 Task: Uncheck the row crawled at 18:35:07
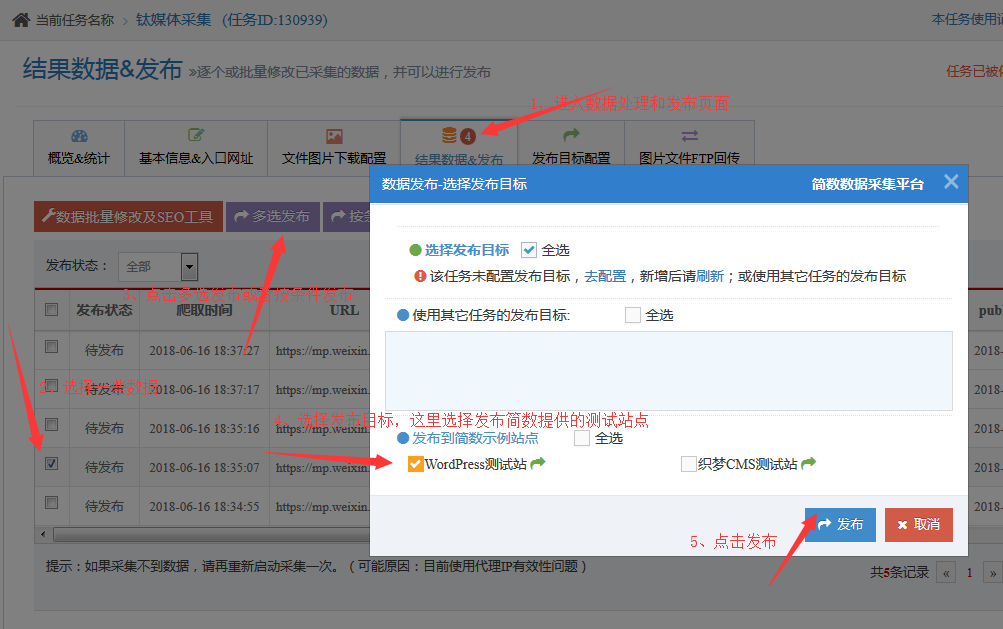point(52,463)
